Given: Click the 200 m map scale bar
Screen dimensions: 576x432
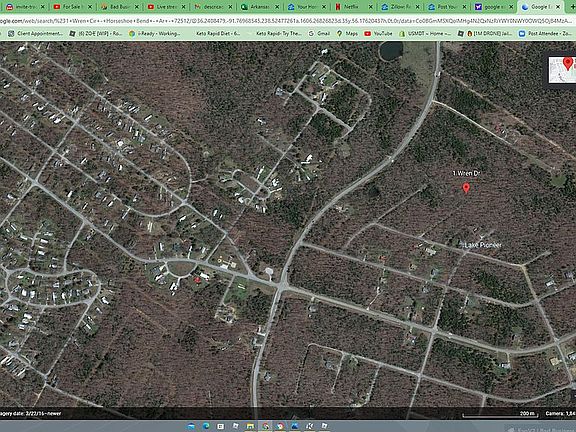Looking at the screenshot, I should (x=500, y=414).
